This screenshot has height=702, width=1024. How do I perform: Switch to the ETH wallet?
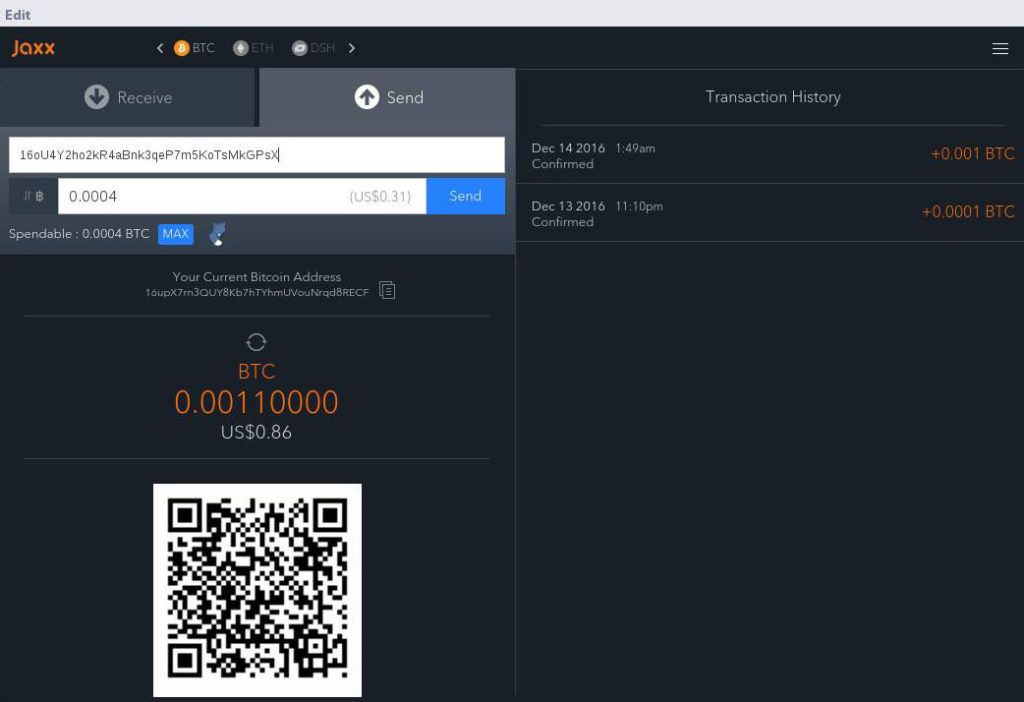253,48
